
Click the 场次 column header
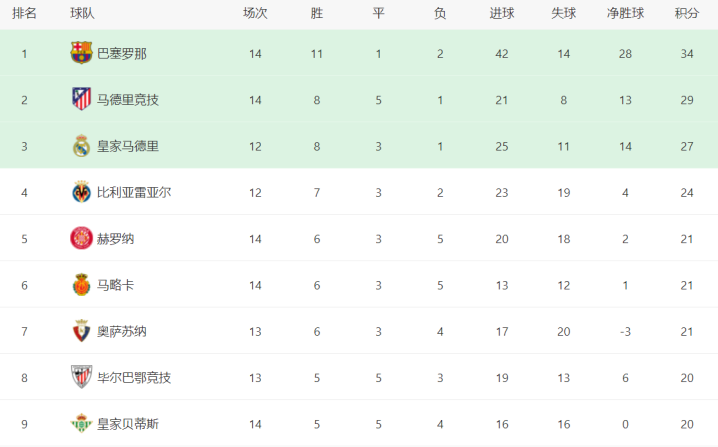pyautogui.click(x=255, y=13)
